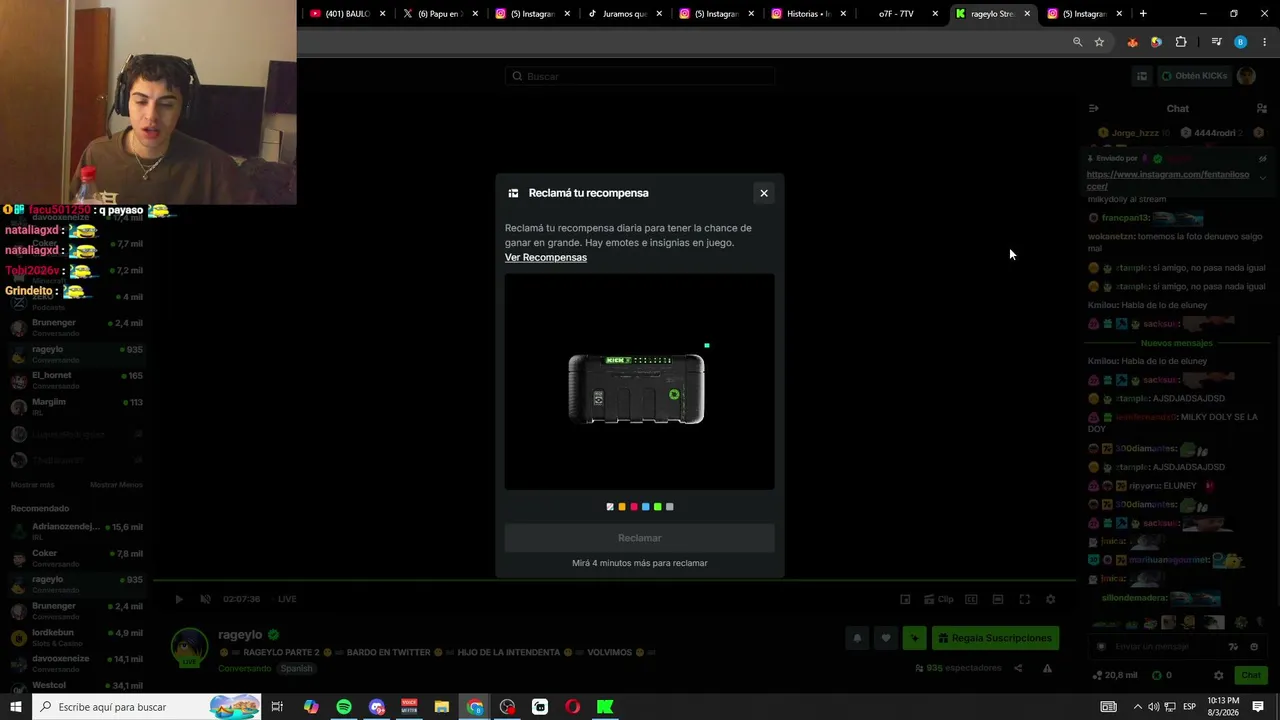This screenshot has height=720, width=1280.
Task: Open chat settings gear icon
Action: pos(1218,675)
